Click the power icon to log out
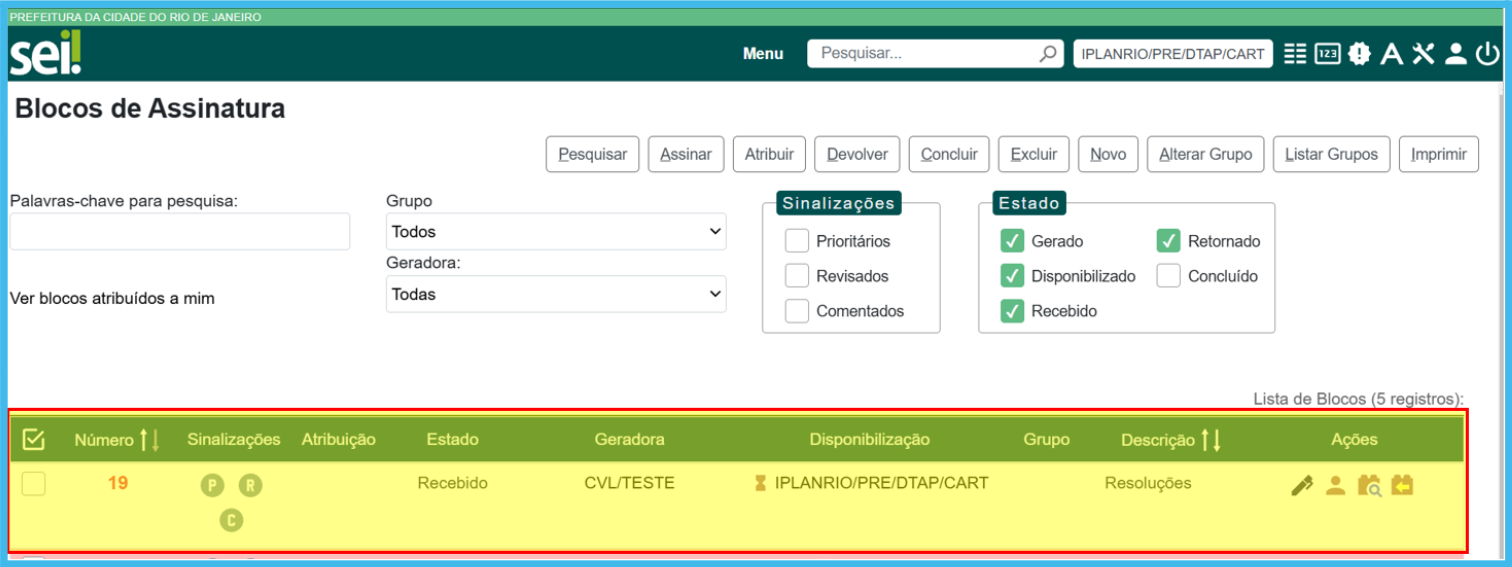 click(1488, 54)
